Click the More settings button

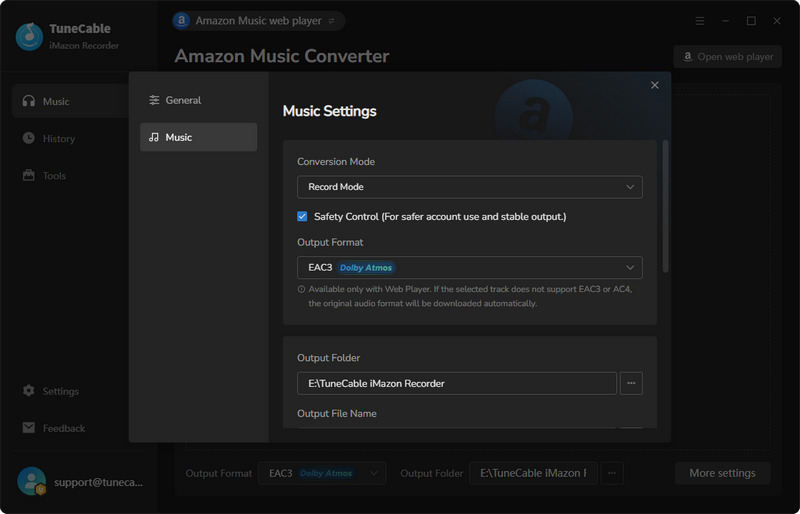(x=722, y=473)
